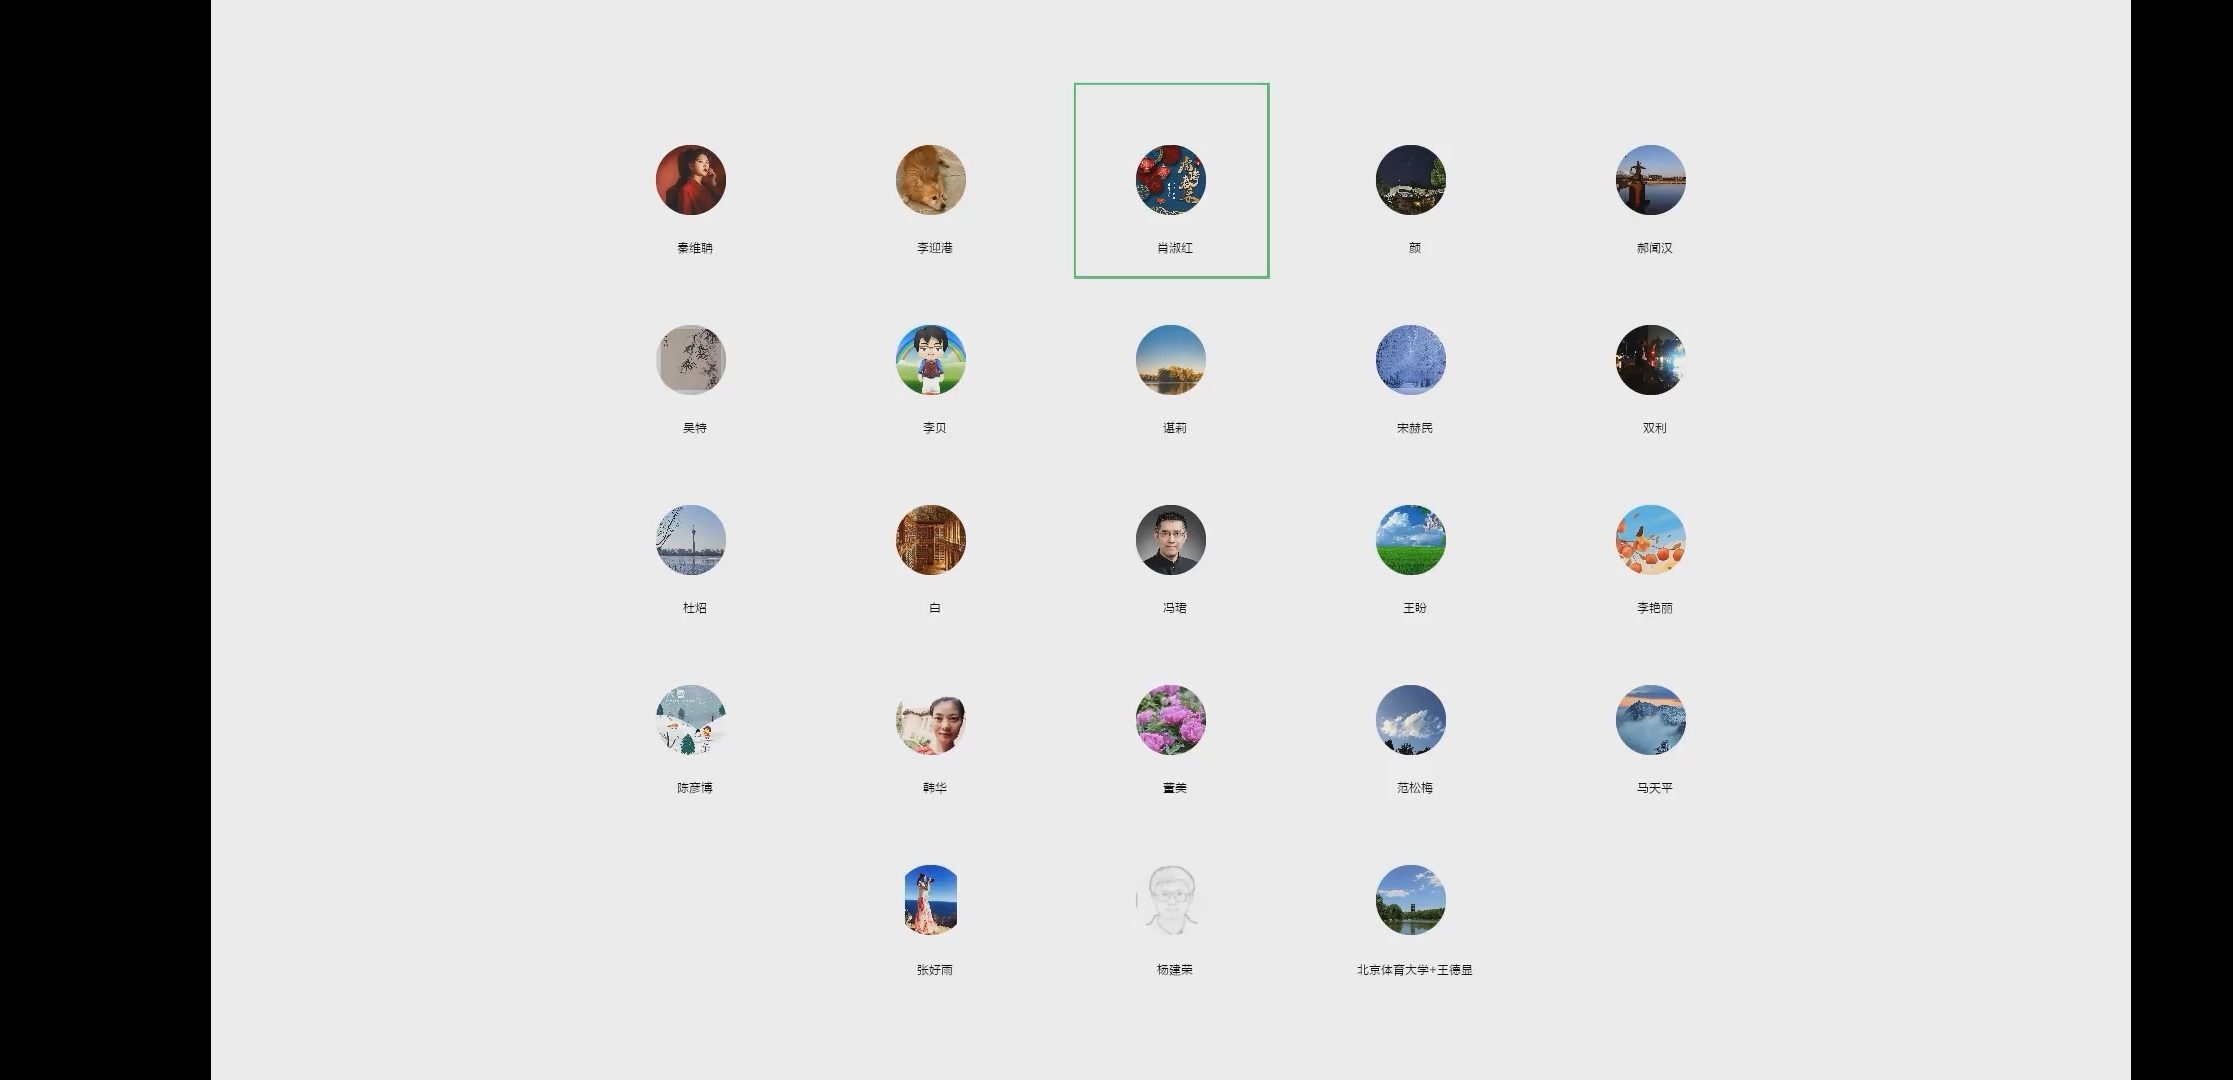Open 双利's dark night avatar
2233x1080 pixels.
point(1650,360)
